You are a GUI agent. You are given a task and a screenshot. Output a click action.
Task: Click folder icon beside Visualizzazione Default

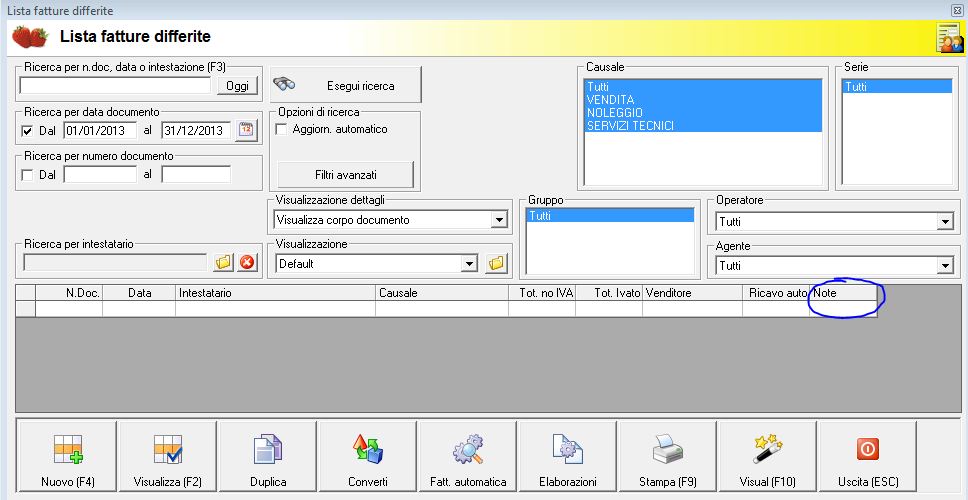(x=496, y=264)
